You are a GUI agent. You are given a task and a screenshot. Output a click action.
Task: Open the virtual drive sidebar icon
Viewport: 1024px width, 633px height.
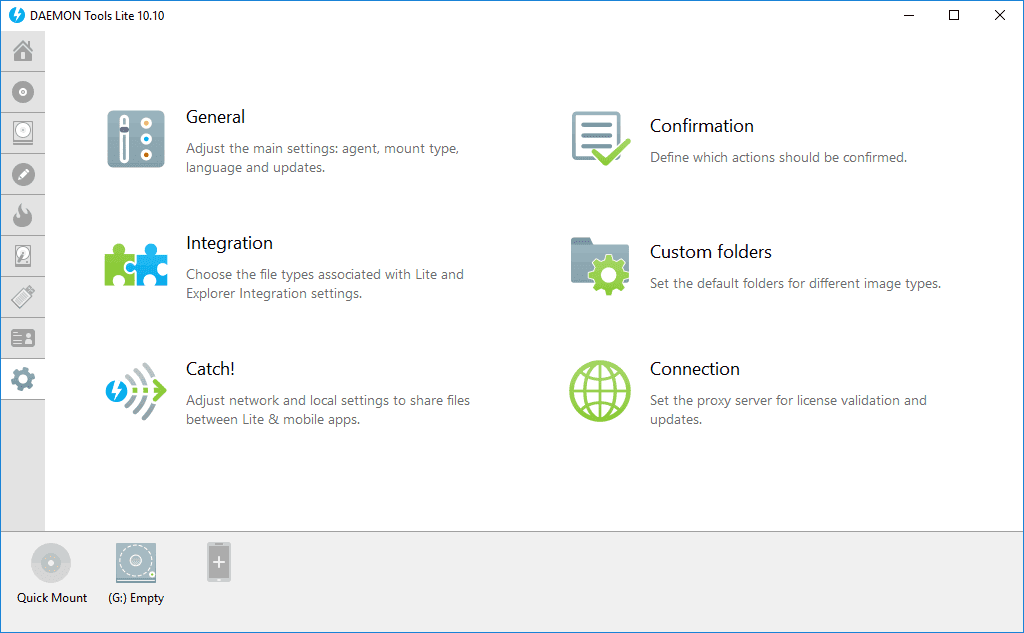tap(23, 133)
